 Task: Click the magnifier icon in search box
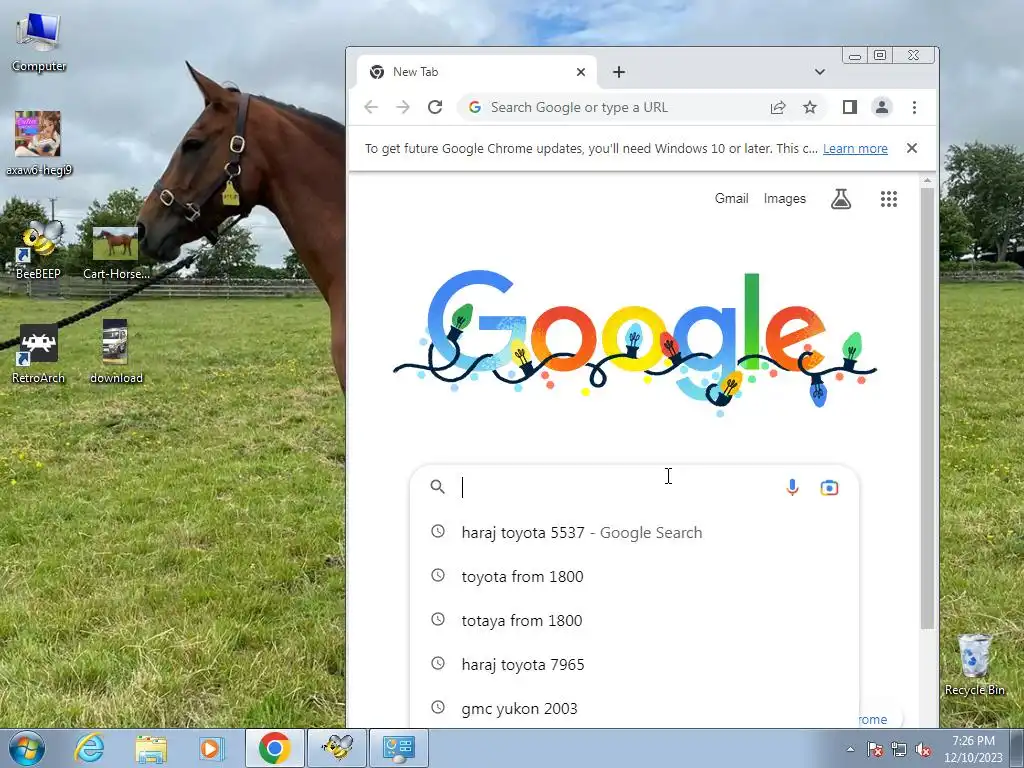[x=438, y=487]
